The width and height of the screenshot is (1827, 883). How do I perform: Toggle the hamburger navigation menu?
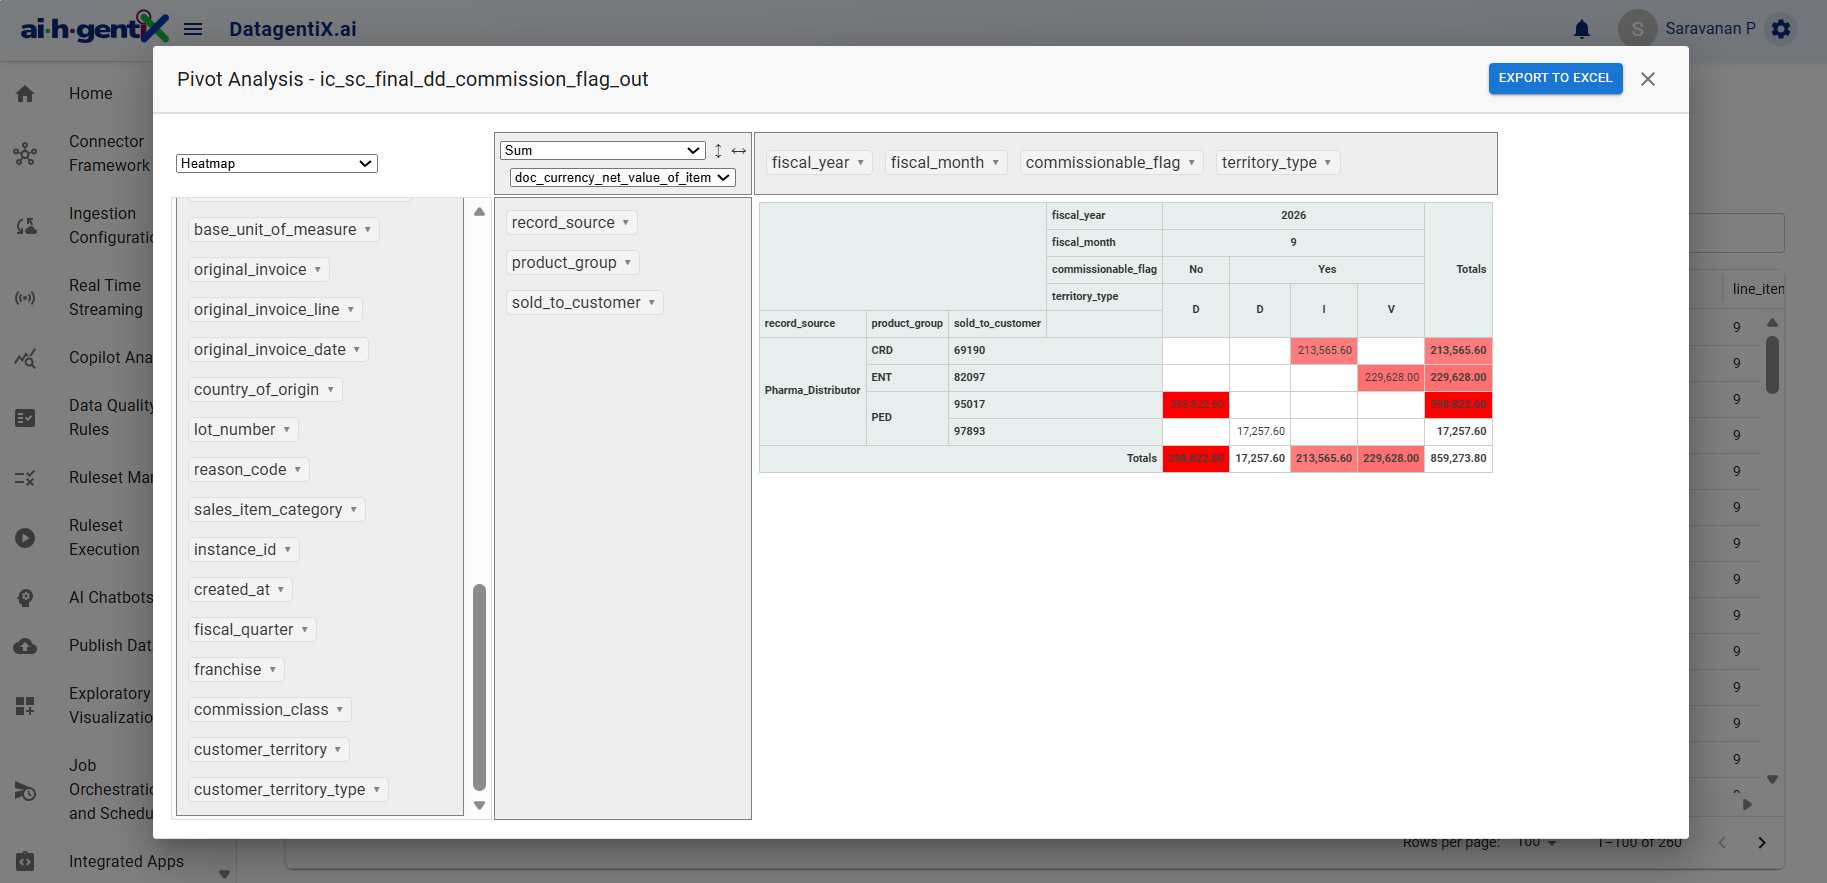coord(193,29)
